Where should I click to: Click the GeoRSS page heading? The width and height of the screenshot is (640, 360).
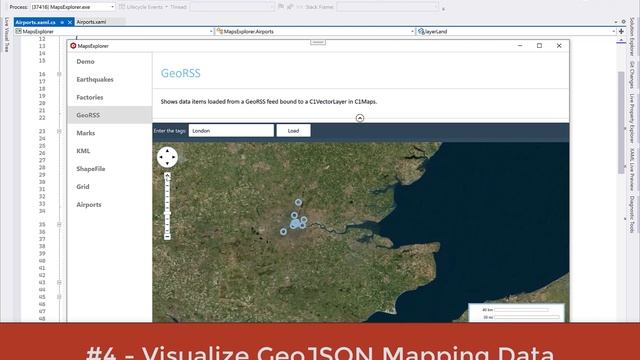pyautogui.click(x=180, y=73)
